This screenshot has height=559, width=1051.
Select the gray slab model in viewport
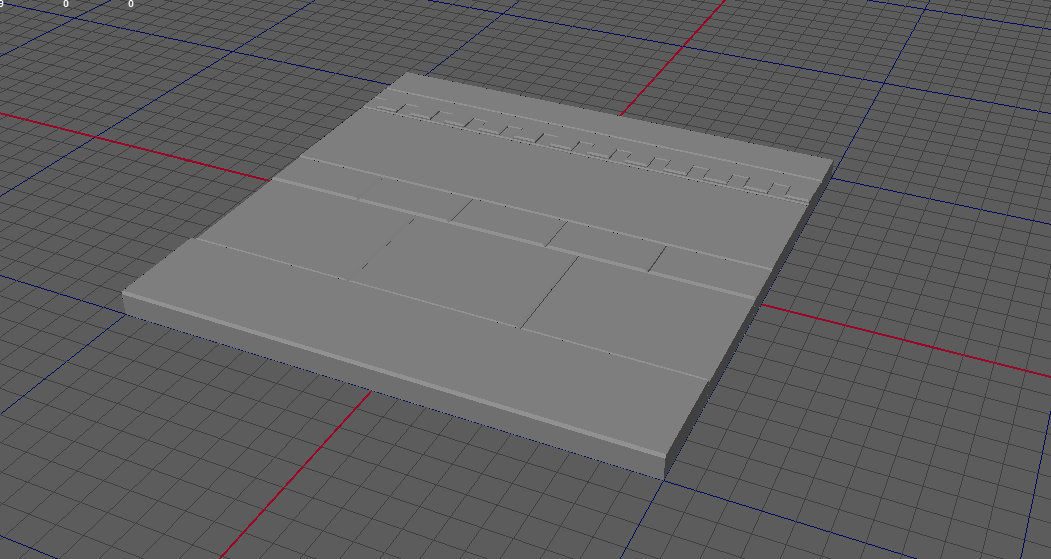click(x=477, y=275)
